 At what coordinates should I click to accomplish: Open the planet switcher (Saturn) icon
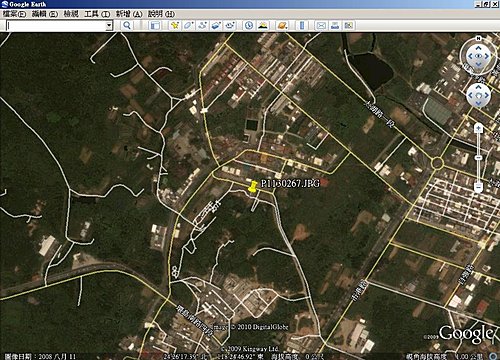[x=282, y=25]
